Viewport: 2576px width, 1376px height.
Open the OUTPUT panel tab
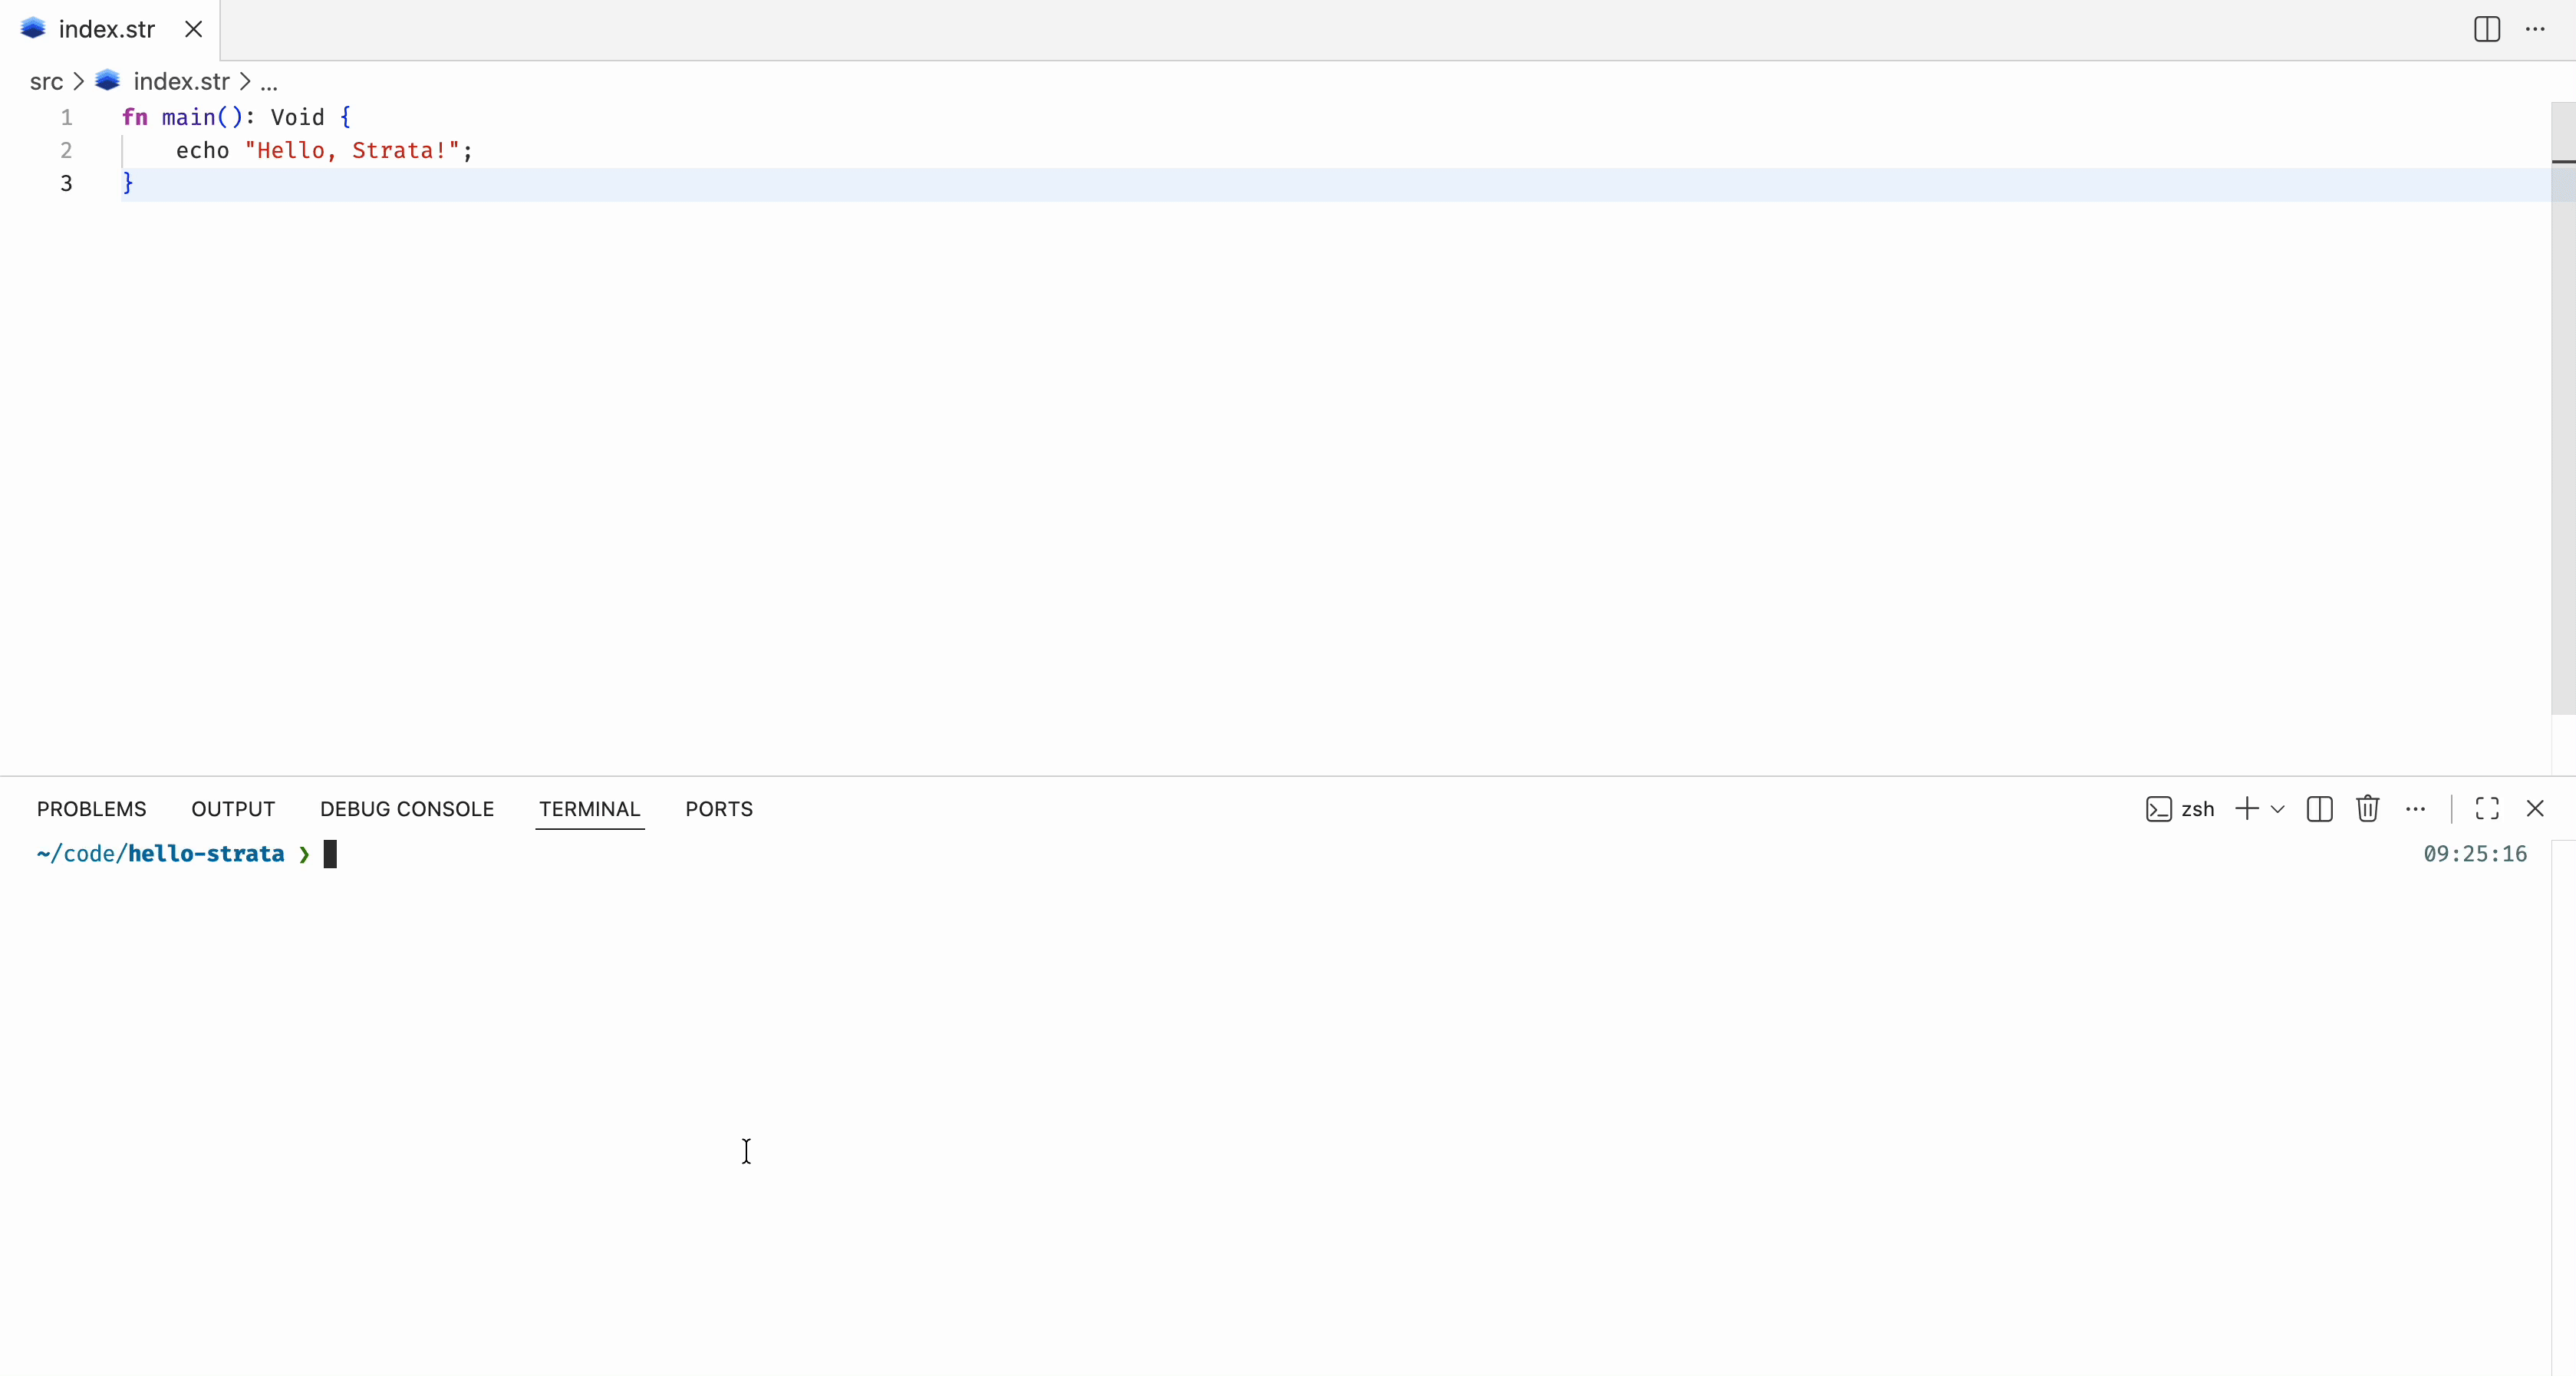coord(233,809)
